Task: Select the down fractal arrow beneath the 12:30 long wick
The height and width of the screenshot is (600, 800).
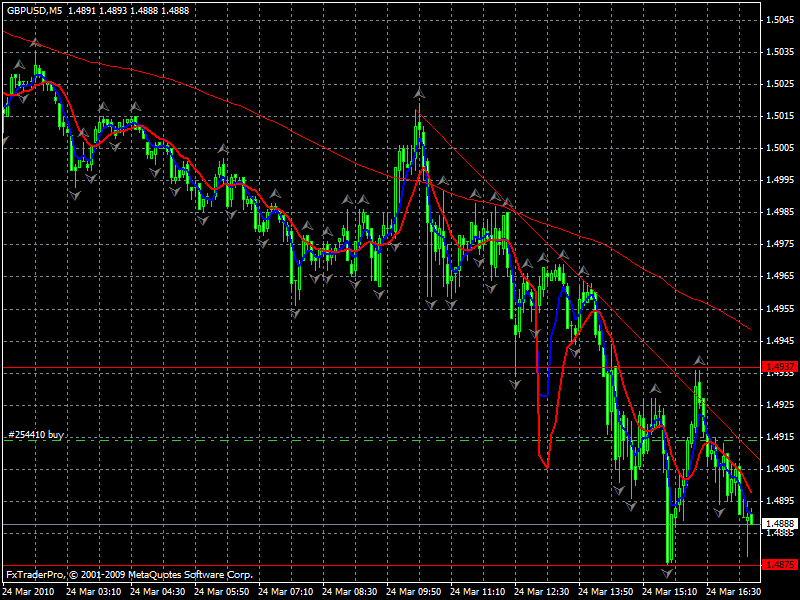Action: (515, 385)
